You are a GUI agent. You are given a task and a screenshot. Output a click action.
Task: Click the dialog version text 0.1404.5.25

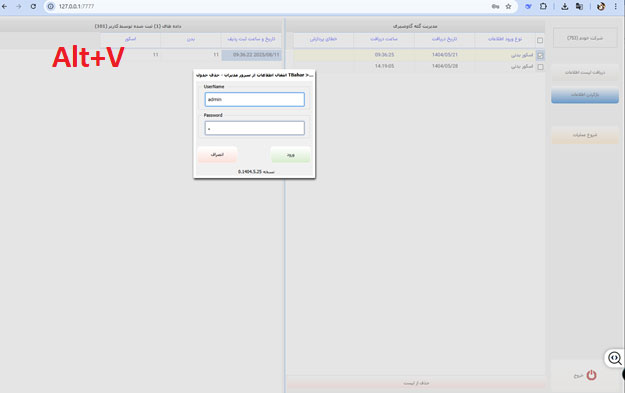(256, 172)
